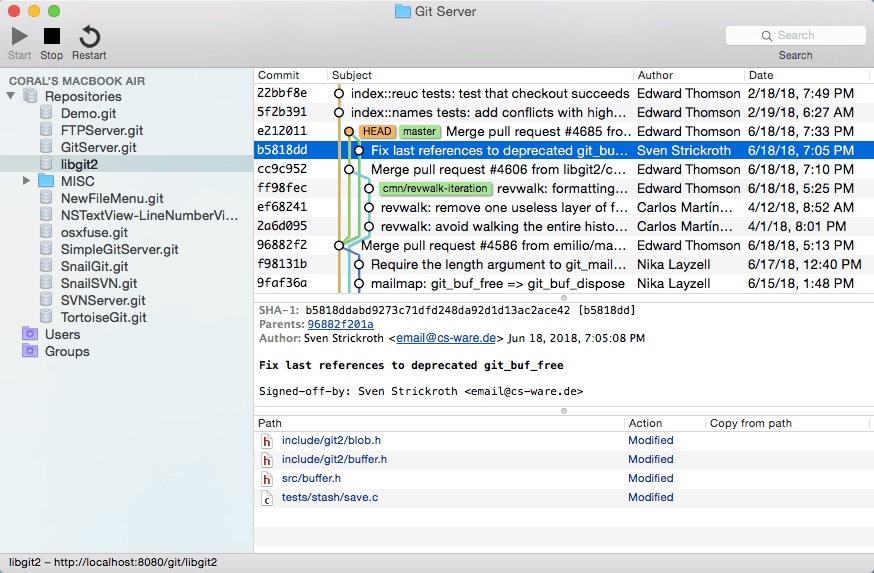Image resolution: width=874 pixels, height=573 pixels.
Task: Expand the MISC folder disclosure triangle
Action: coord(26,181)
